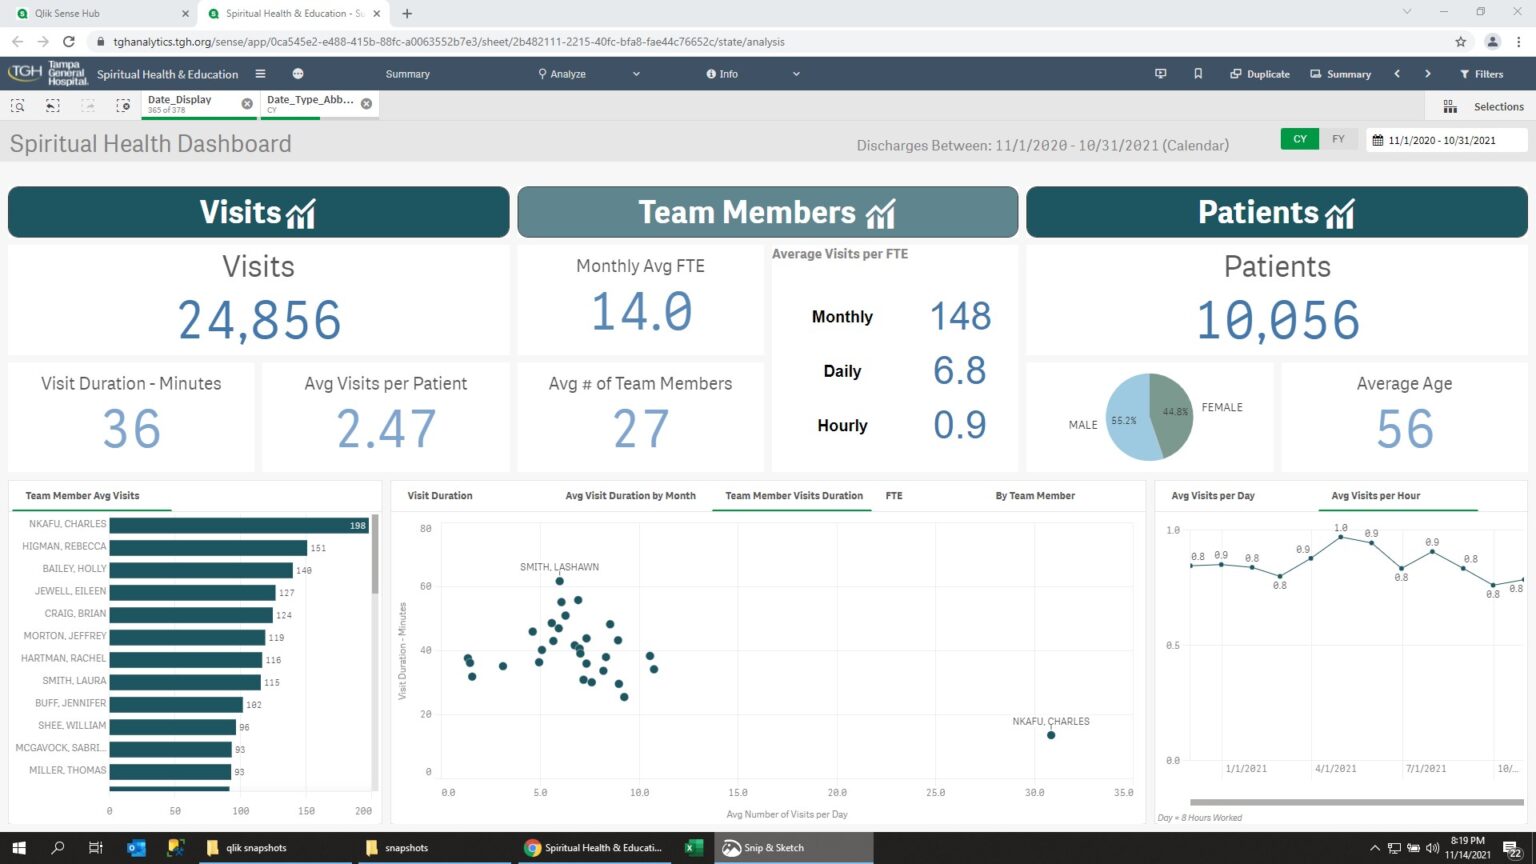Screen dimensions: 1536x864
Task: Switch to the FTE chart tab
Action: pos(893,495)
